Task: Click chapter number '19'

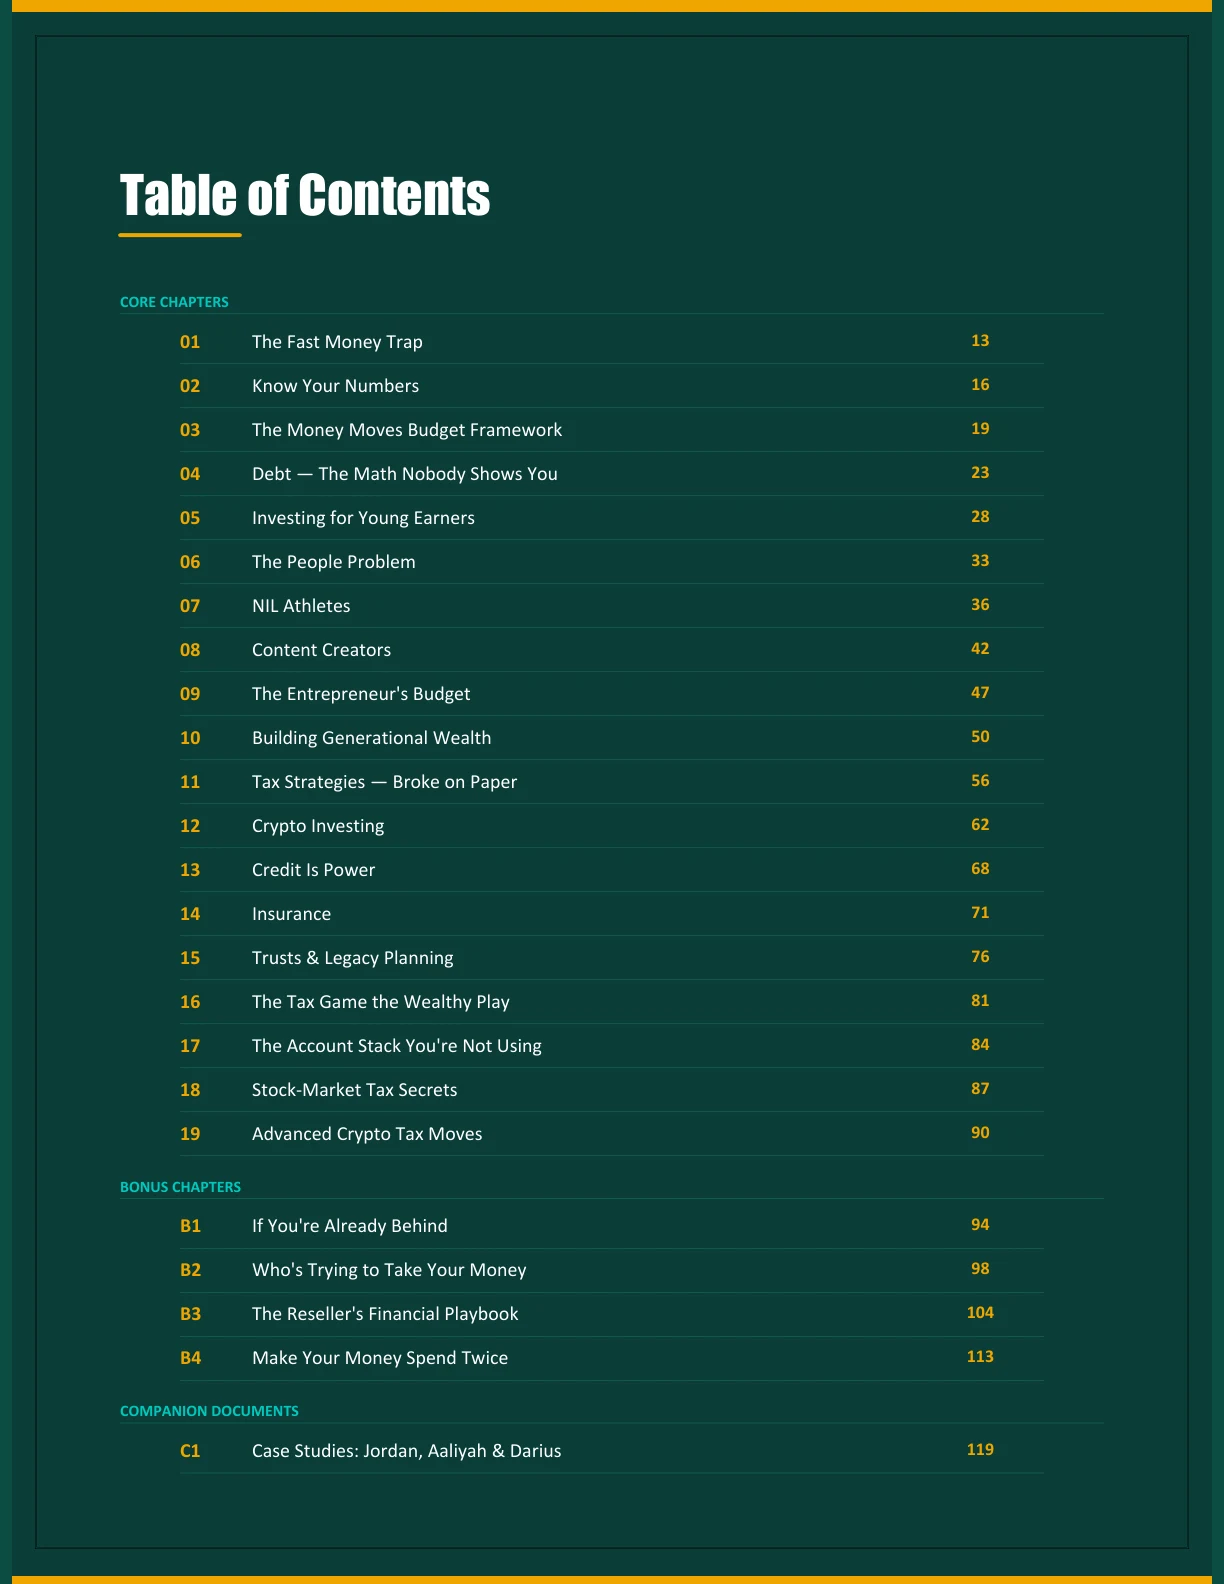Action: pos(190,1134)
